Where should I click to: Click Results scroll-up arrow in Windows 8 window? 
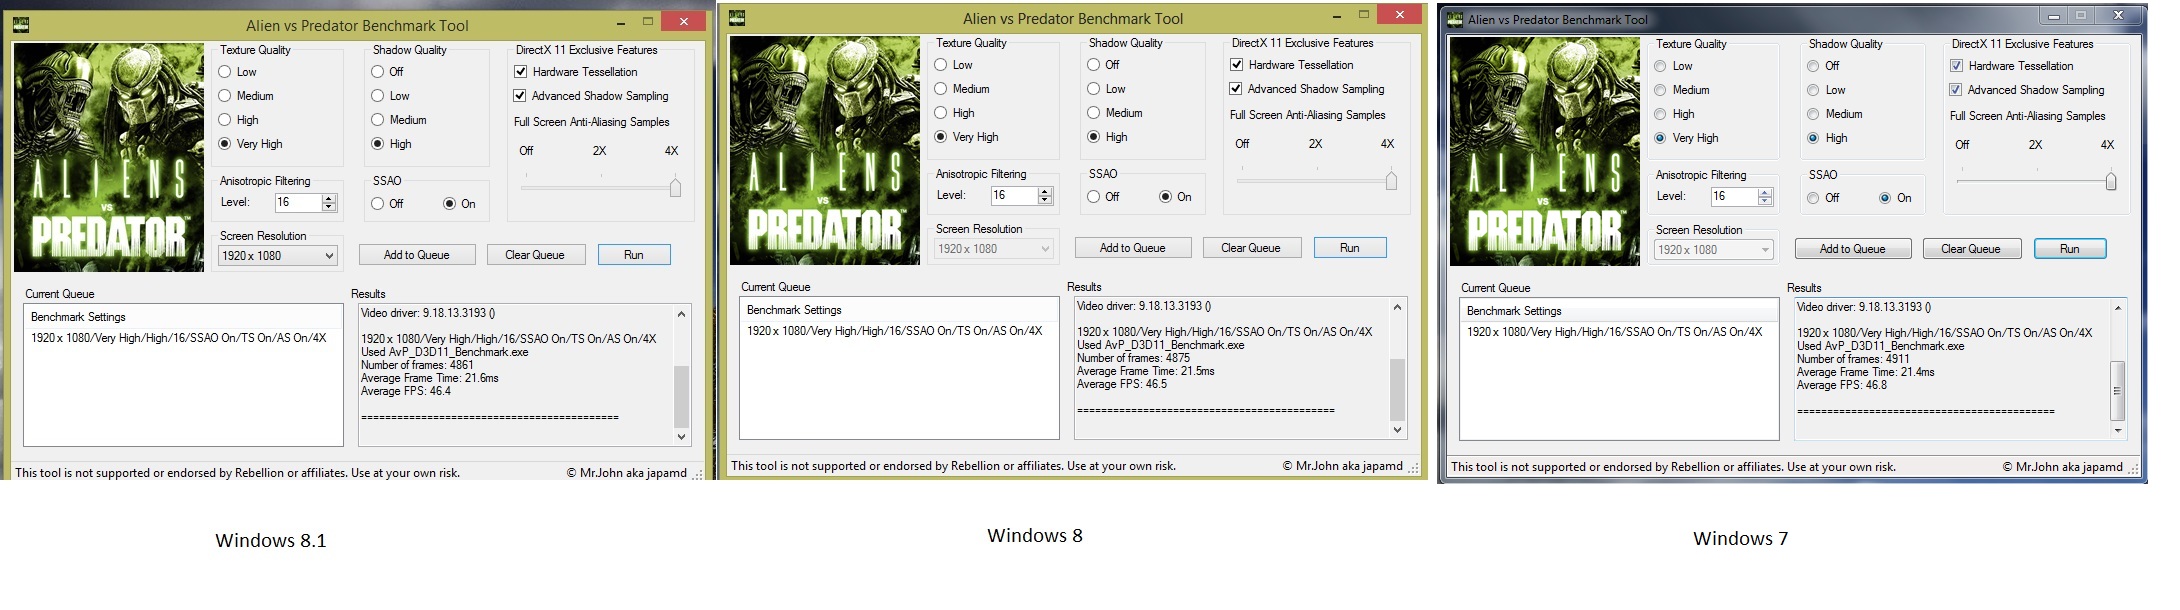[x=1398, y=307]
